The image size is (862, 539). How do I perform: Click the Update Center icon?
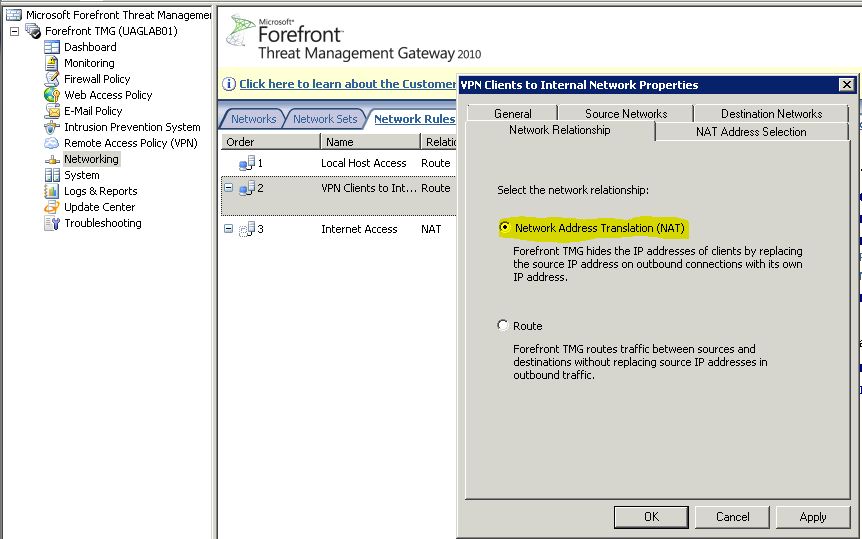coord(52,207)
